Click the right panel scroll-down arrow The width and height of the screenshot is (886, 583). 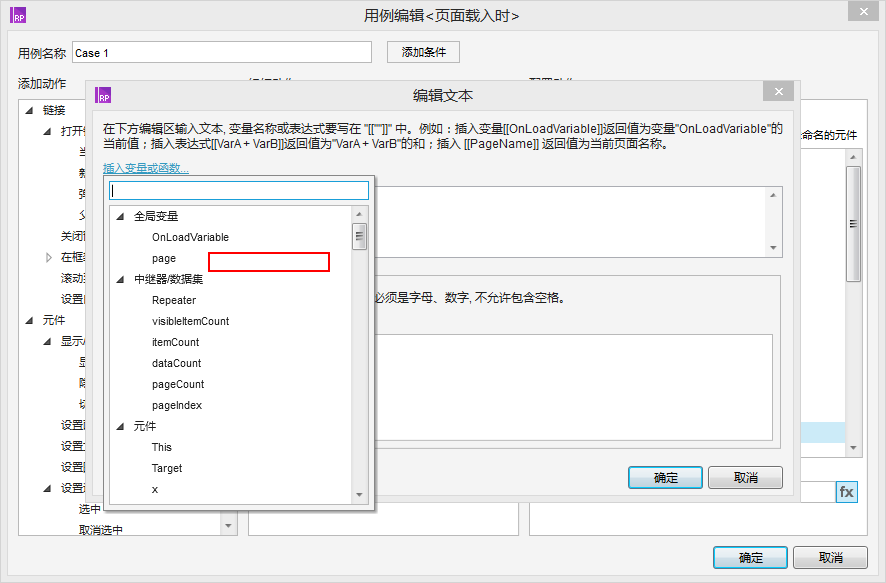pyautogui.click(x=853, y=448)
